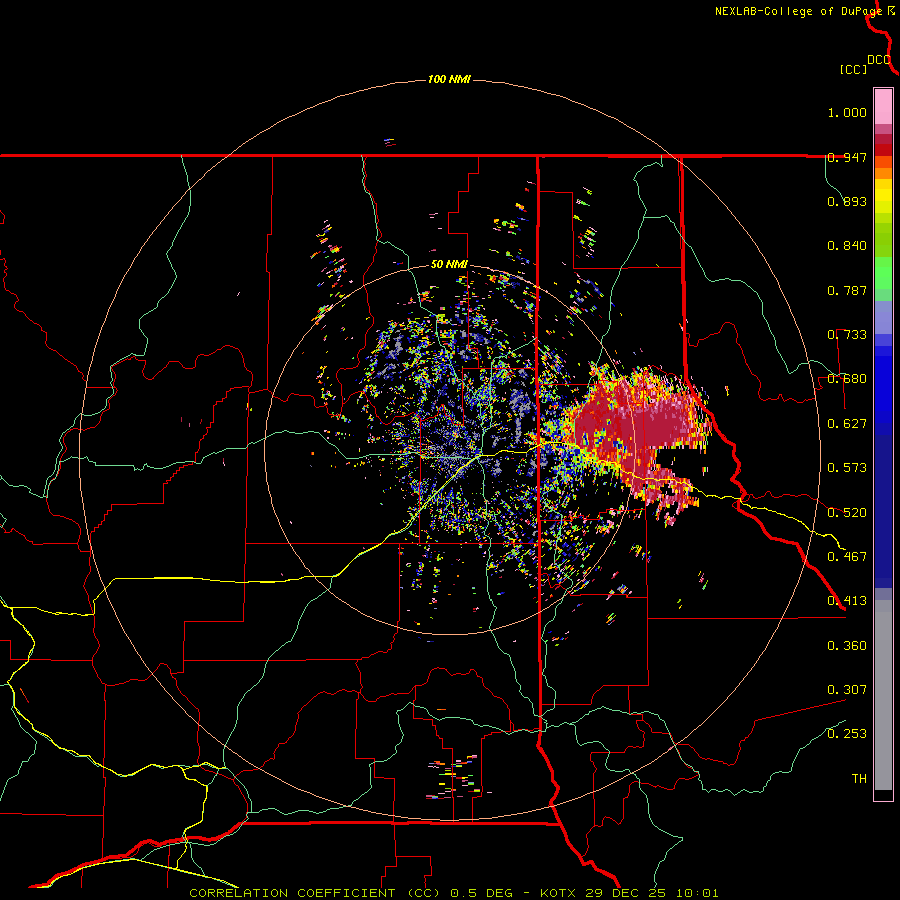Click the 100 NMI range ring label
900x900 pixels.
click(449, 79)
